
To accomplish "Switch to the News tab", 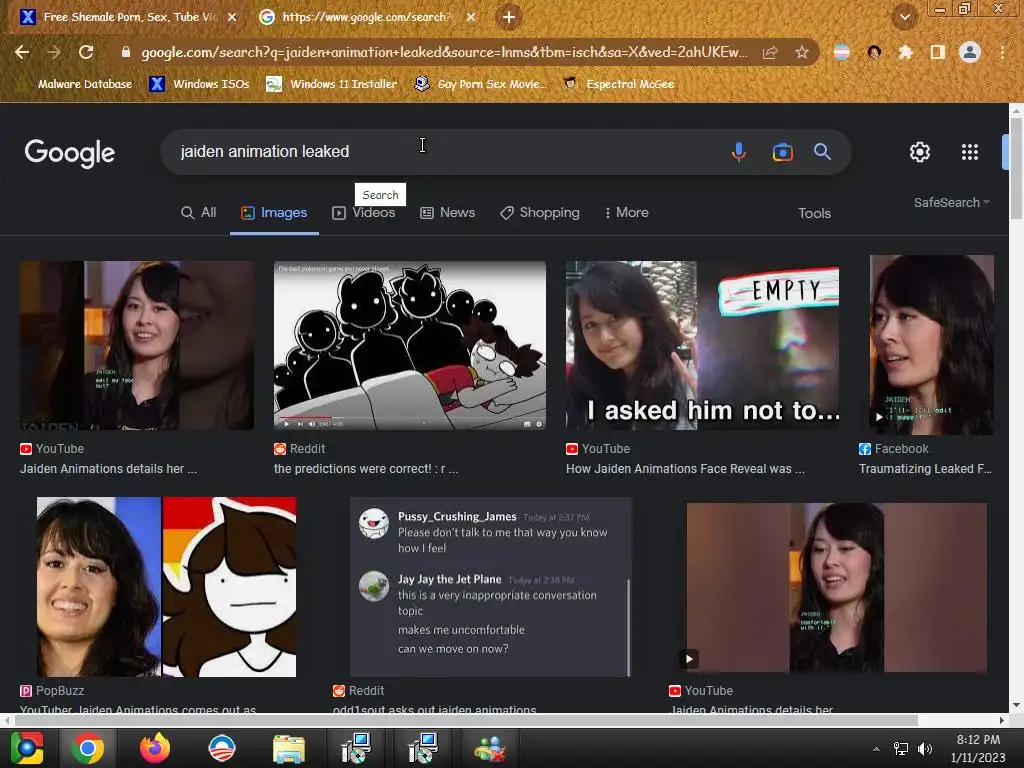I will pos(447,213).
